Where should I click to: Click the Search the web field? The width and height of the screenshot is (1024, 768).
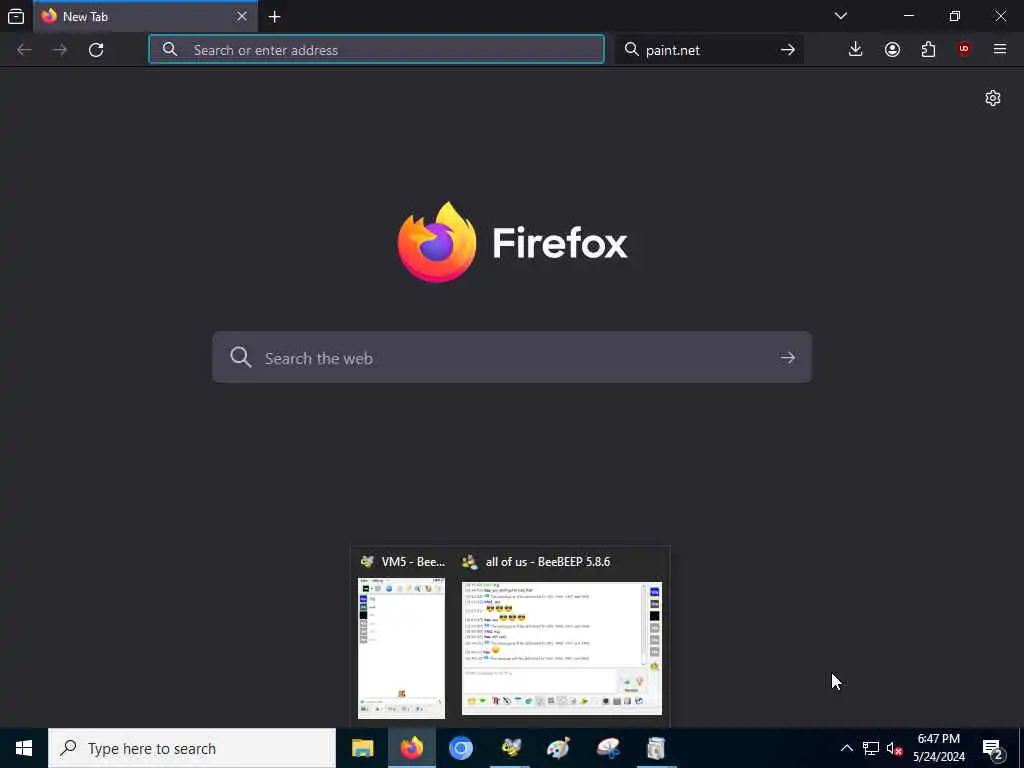tap(512, 357)
